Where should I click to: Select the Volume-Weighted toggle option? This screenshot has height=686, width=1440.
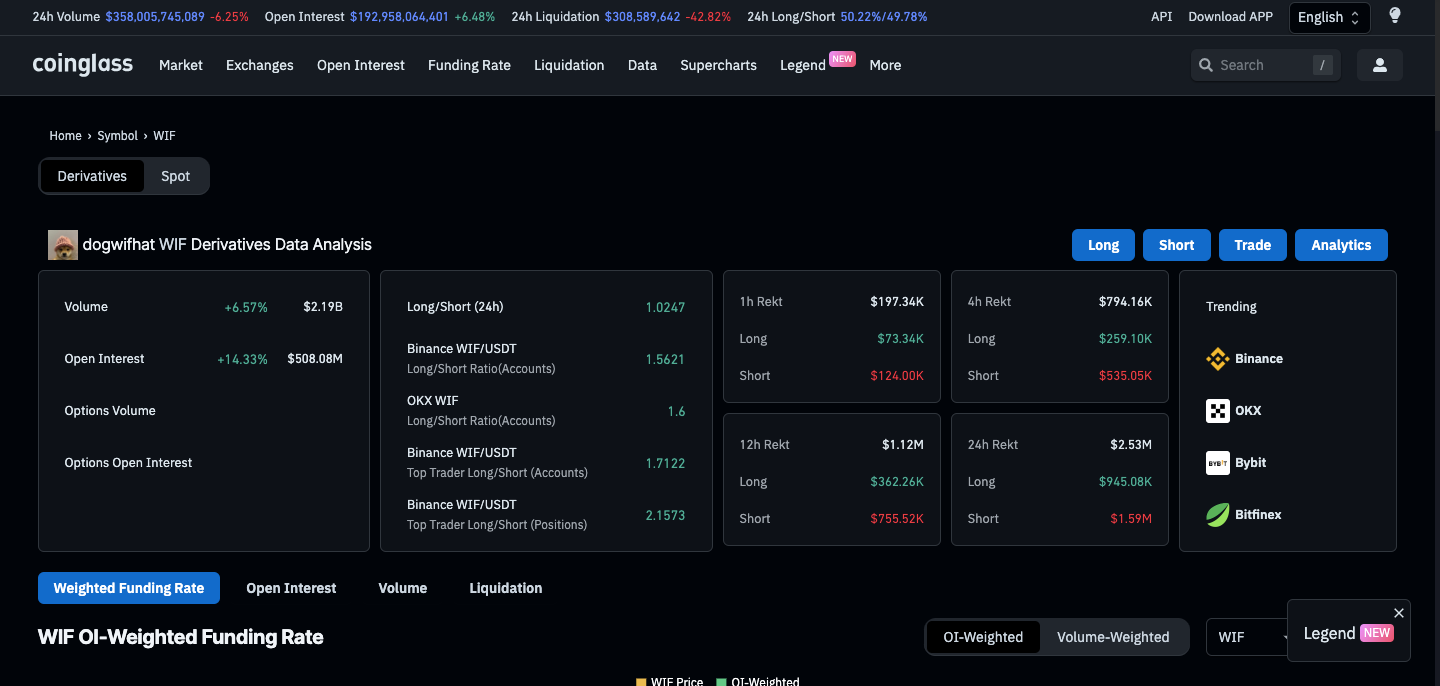click(1113, 637)
